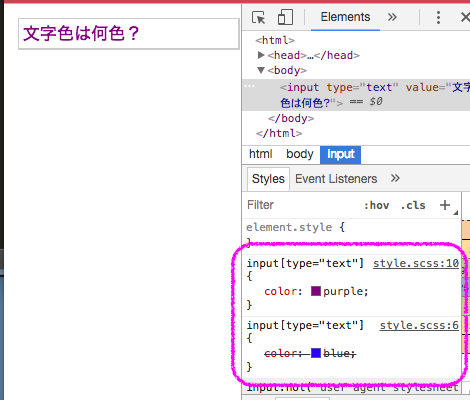470x400 pixels.
Task: Add new style rule plus icon
Action: point(445,205)
